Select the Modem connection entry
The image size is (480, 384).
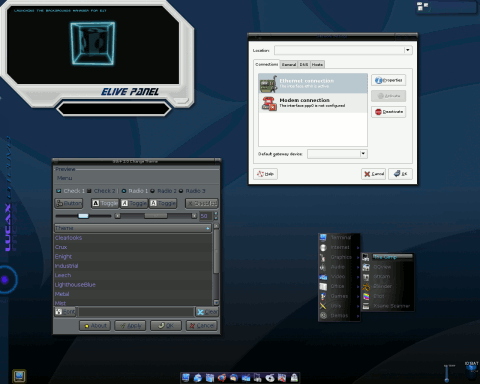[x=313, y=103]
